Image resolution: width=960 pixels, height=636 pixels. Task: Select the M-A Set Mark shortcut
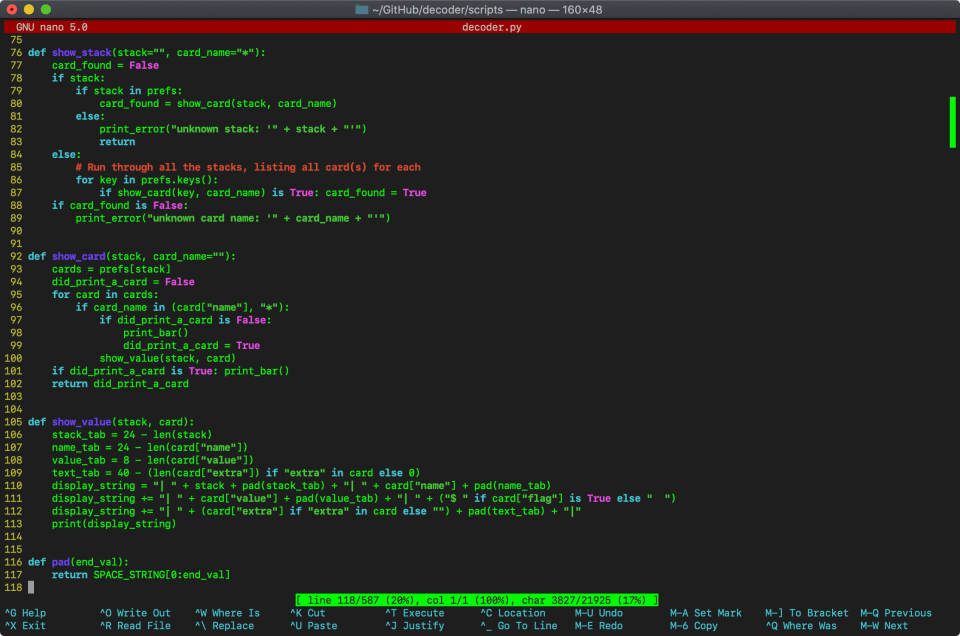705,613
